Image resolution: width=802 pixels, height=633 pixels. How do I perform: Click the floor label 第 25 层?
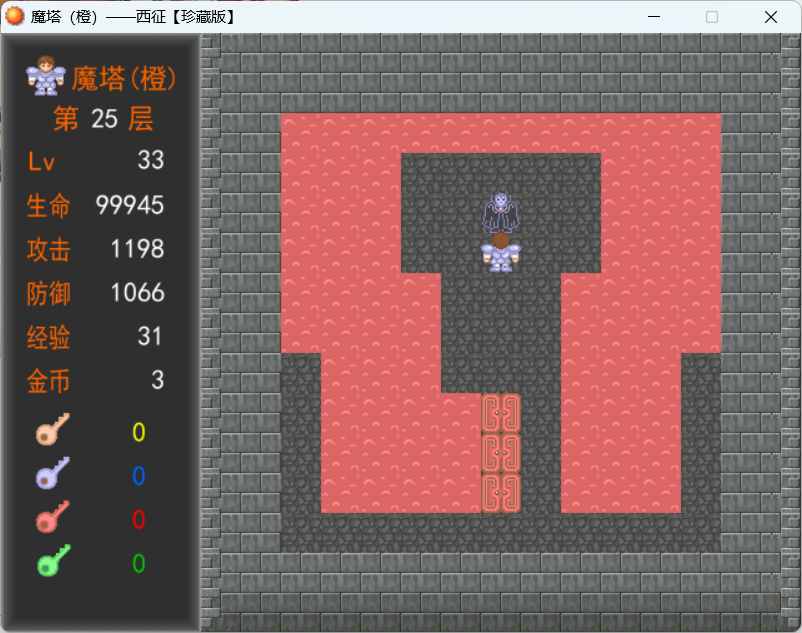click(x=103, y=119)
